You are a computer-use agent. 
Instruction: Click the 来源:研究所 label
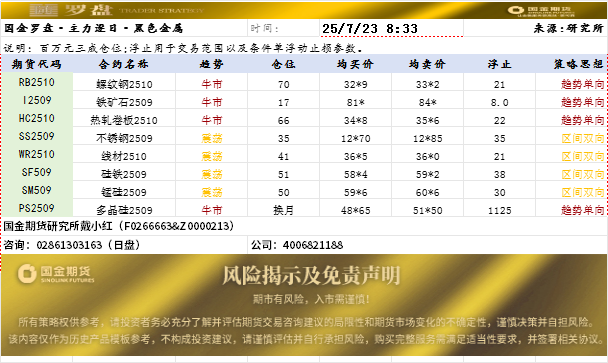568,28
